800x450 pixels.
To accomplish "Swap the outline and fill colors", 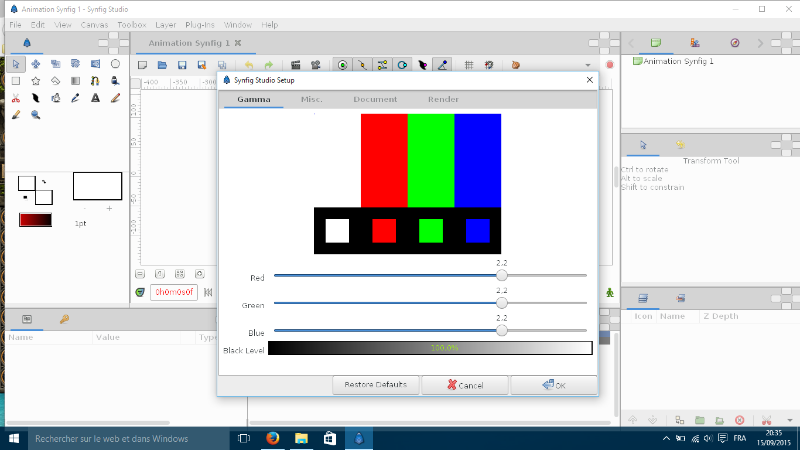I will 45,180.
